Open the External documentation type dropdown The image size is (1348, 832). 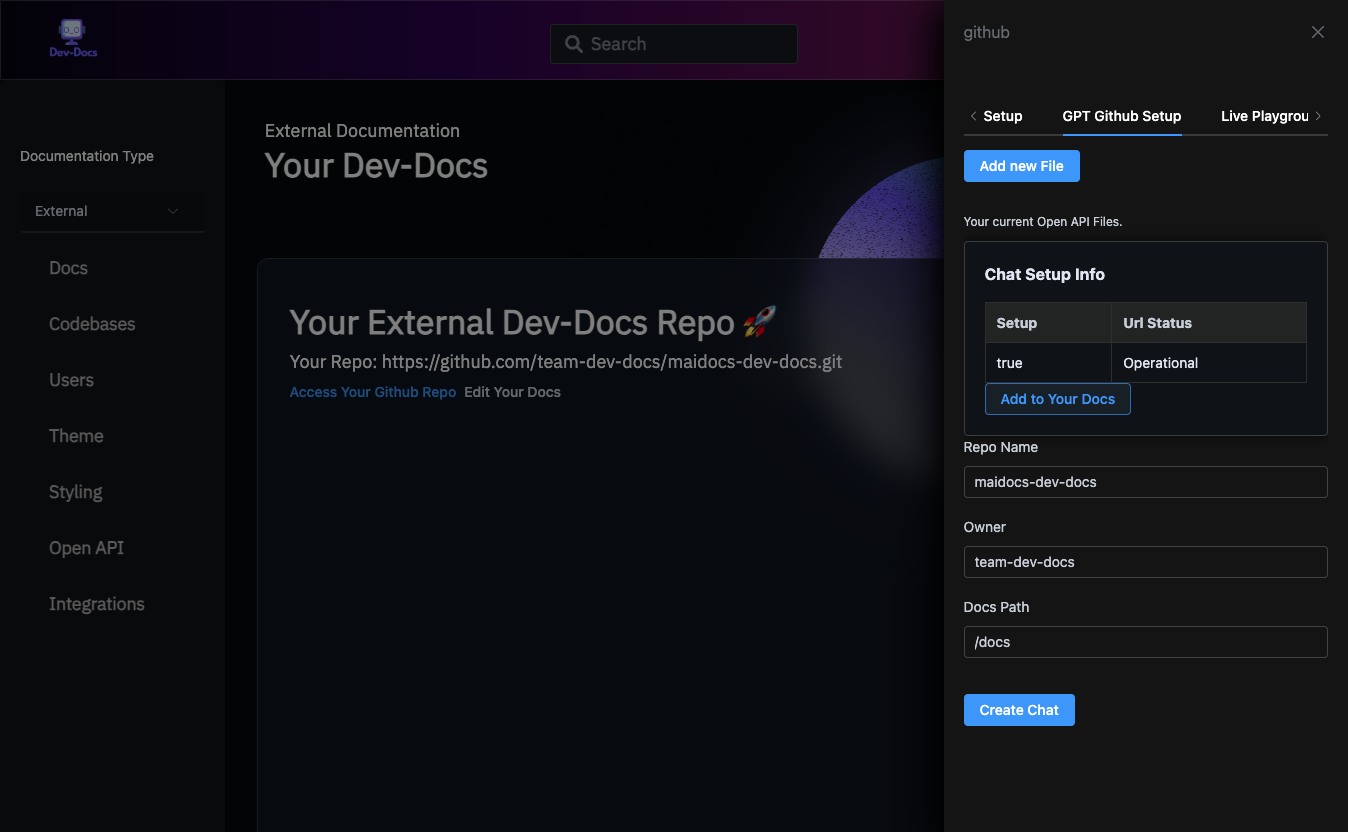pos(112,211)
